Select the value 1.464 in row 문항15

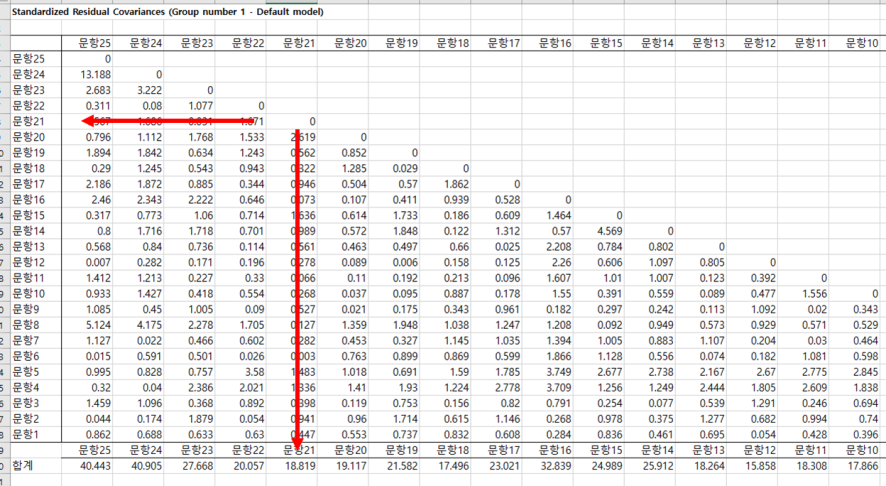(x=558, y=216)
